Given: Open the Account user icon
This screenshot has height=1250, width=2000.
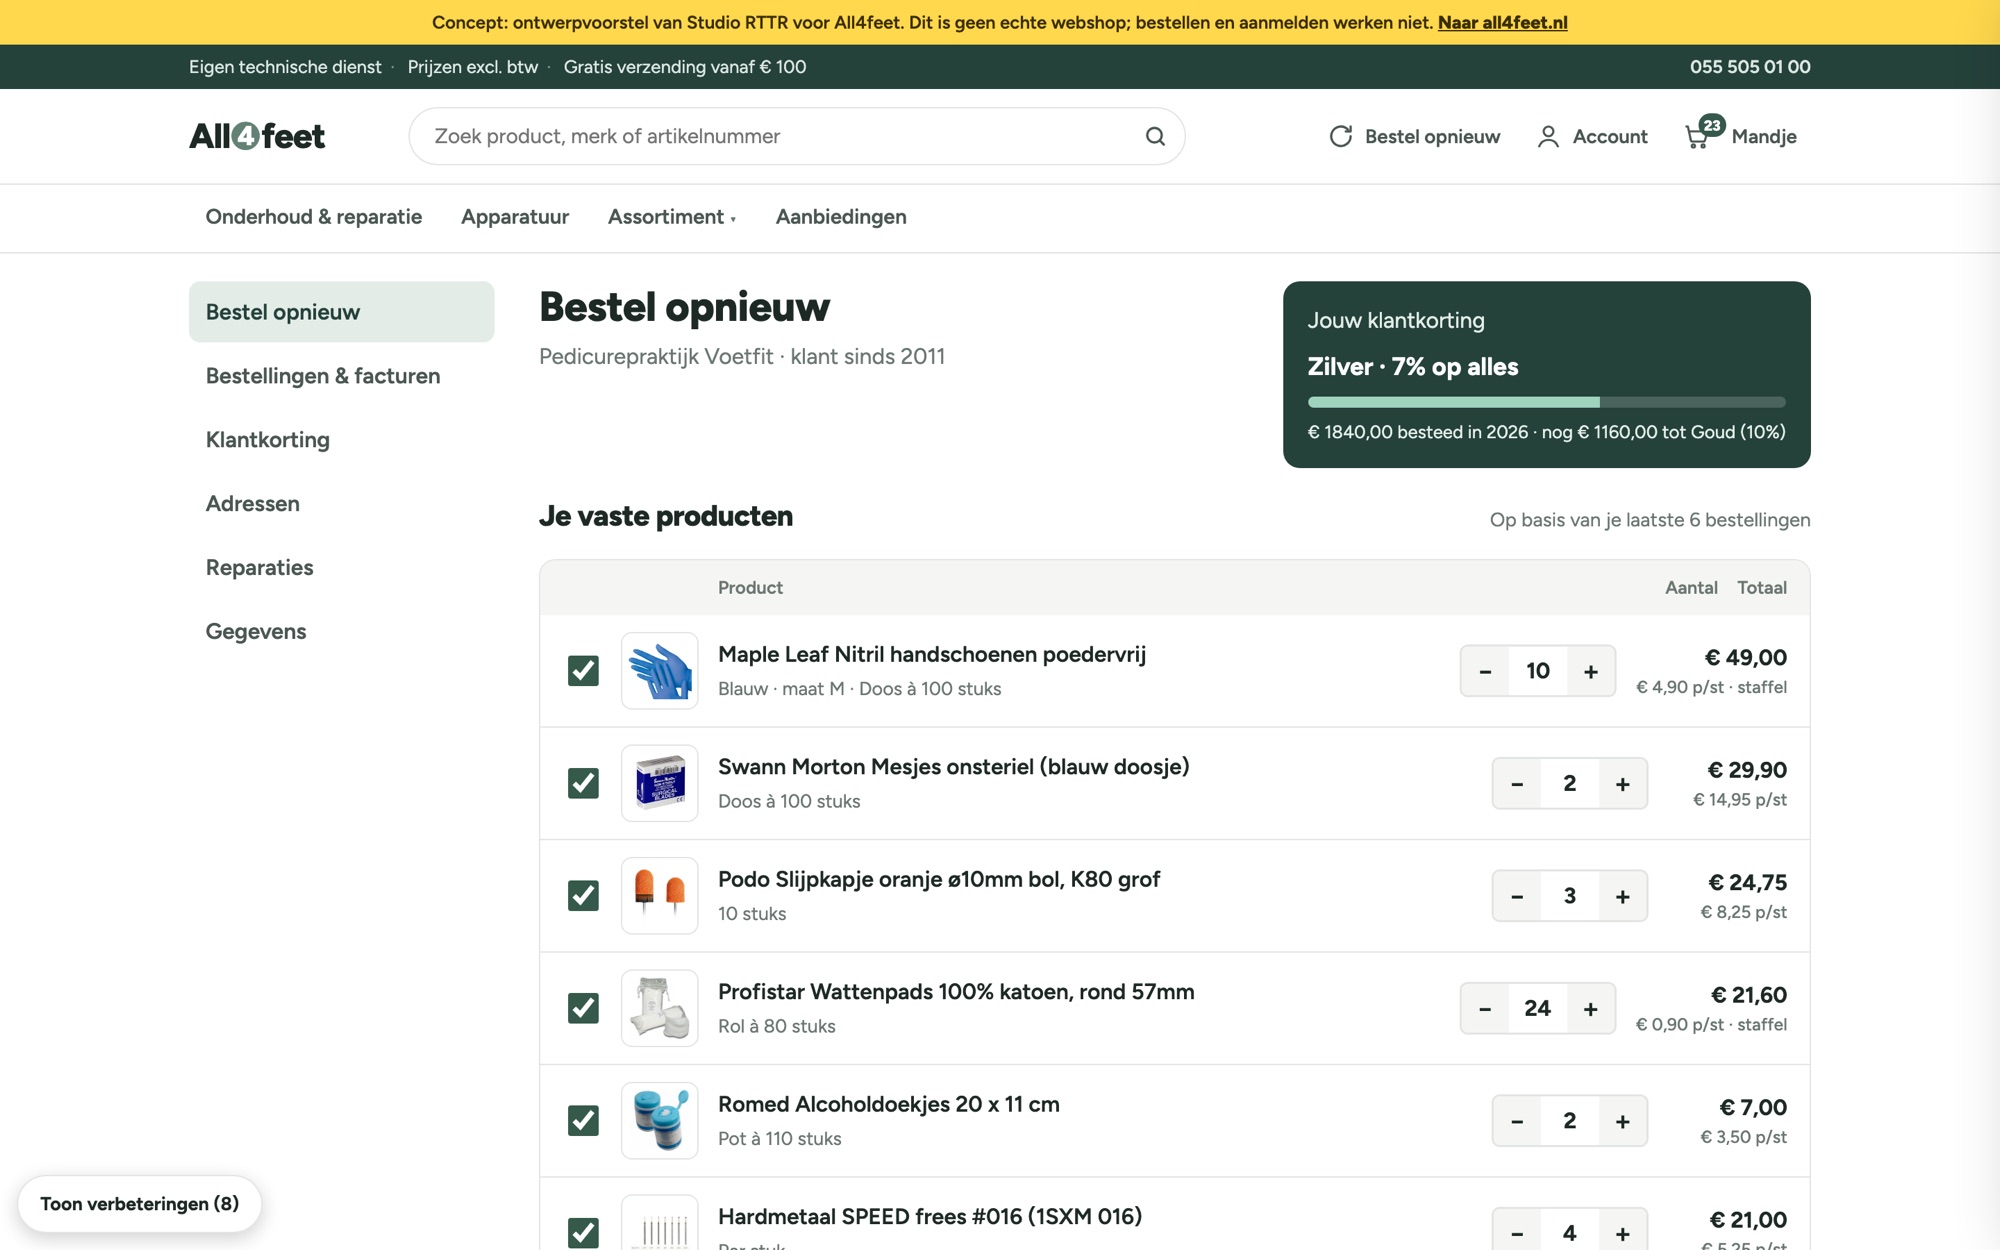Looking at the screenshot, I should (1548, 136).
